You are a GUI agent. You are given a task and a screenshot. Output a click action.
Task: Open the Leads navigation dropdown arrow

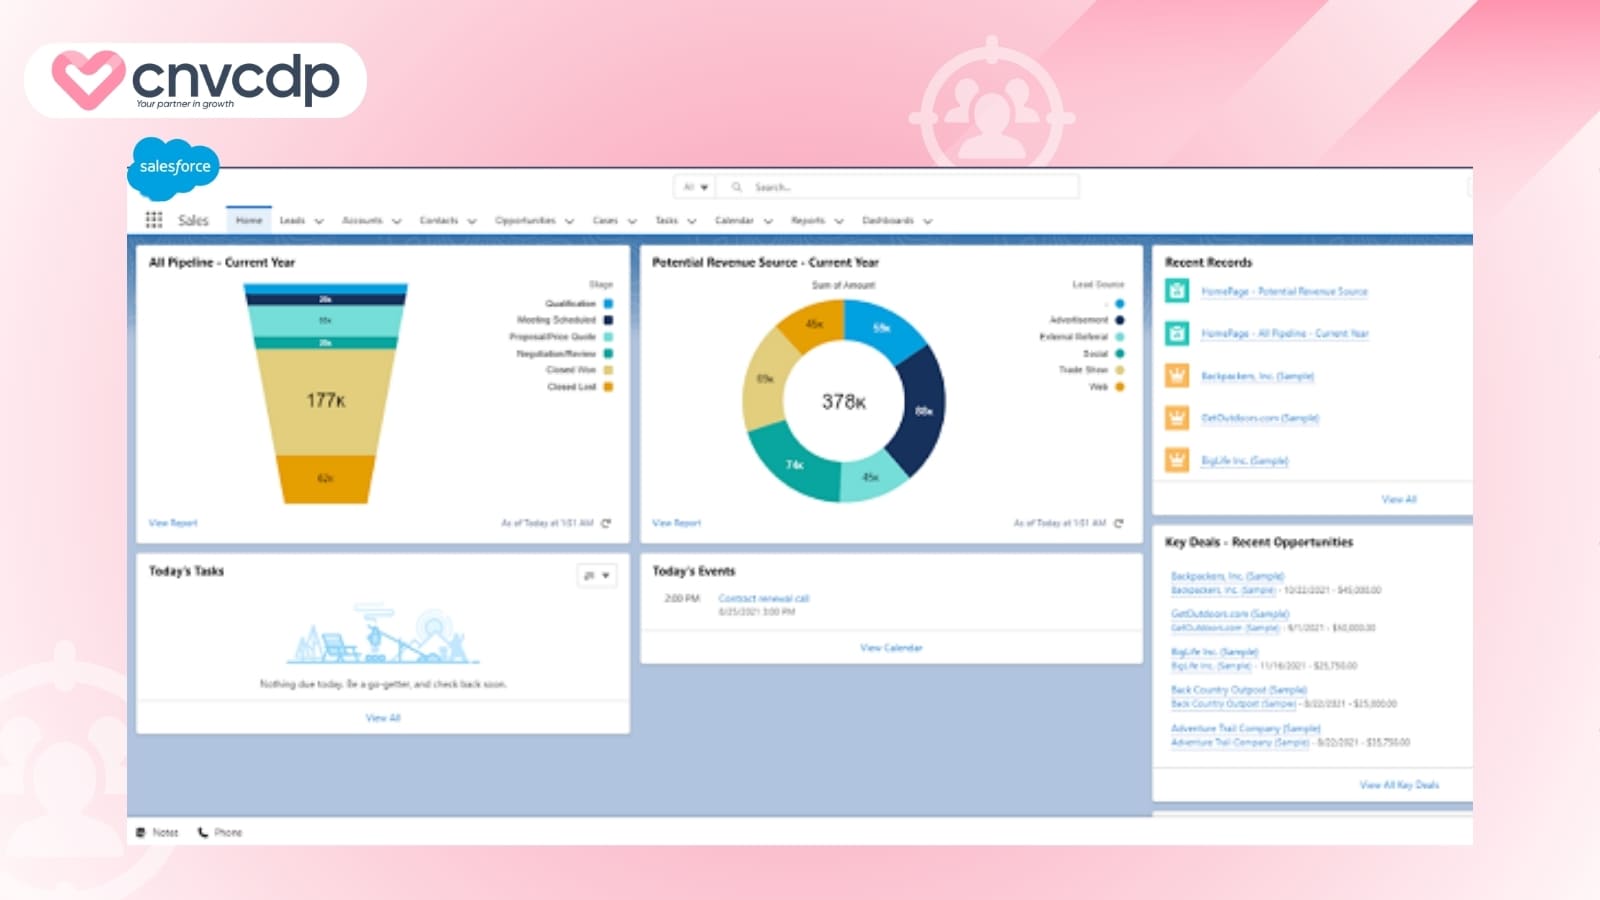(x=318, y=220)
